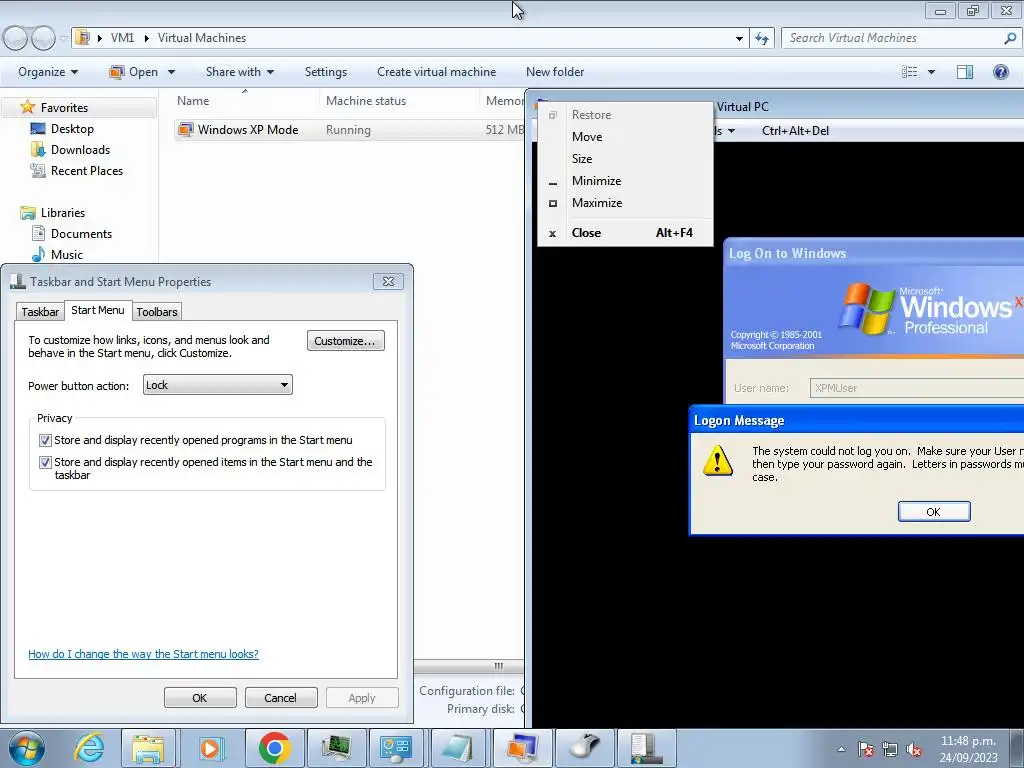Viewport: 1024px width, 768px height.
Task: Select Downloads in navigation pane
Action: [80, 150]
